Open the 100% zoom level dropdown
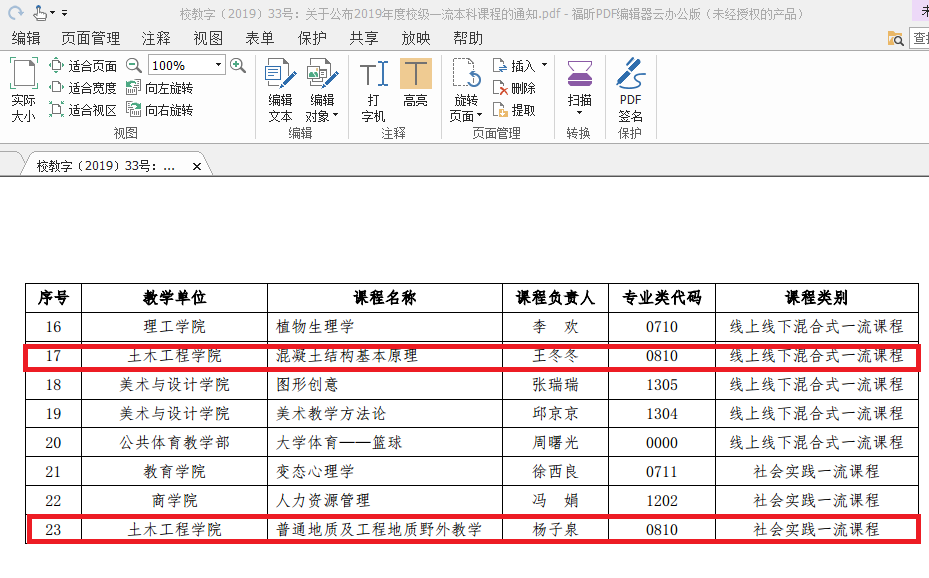Viewport: 929px width, 578px height. click(219, 66)
